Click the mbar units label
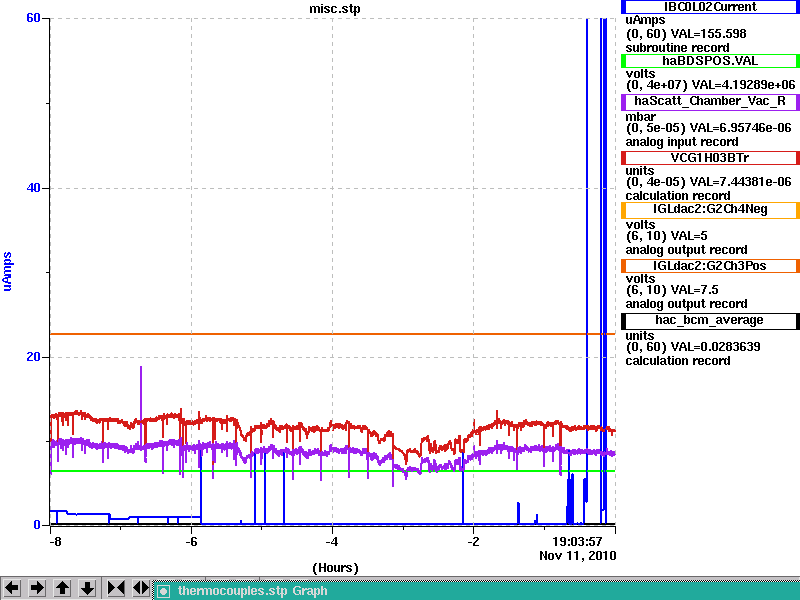 [640, 117]
